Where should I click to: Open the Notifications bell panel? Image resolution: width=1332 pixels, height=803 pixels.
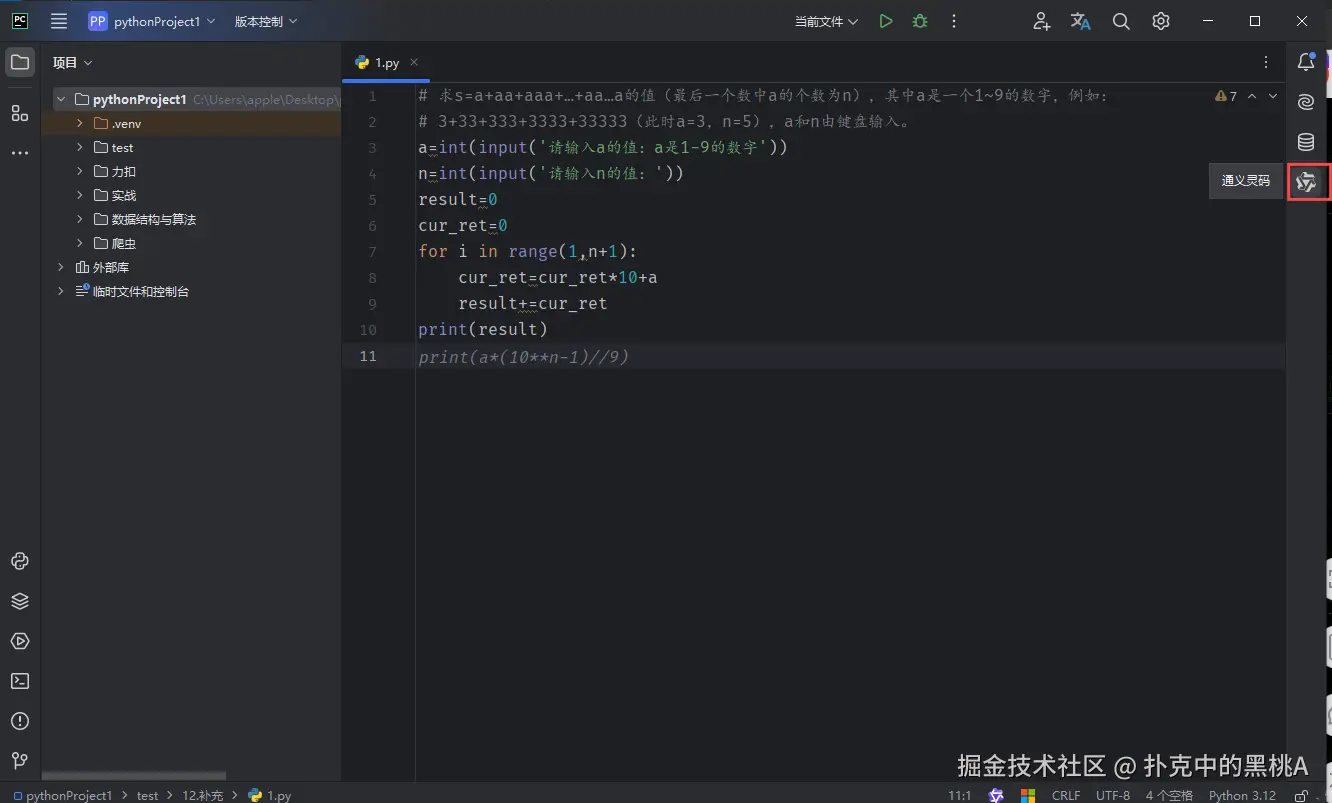tap(1306, 62)
